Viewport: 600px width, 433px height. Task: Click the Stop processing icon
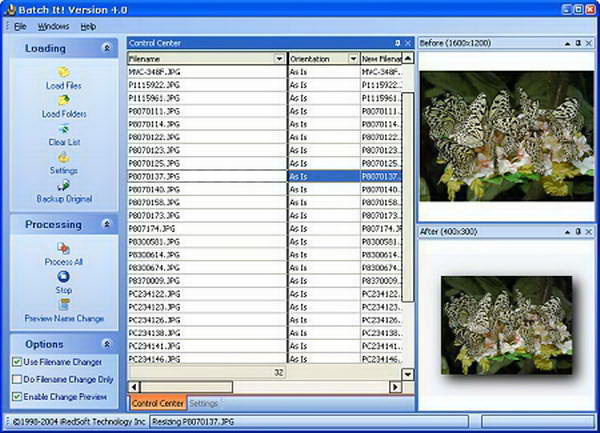(x=64, y=276)
